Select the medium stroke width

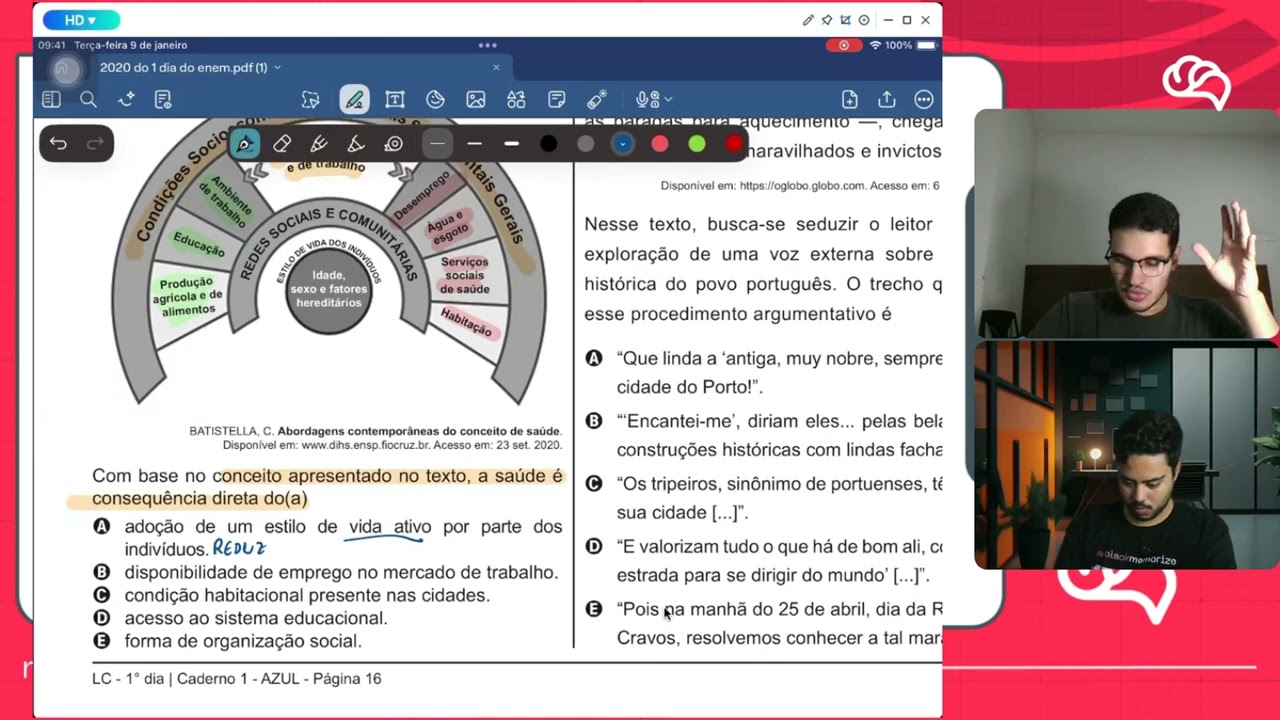[474, 144]
